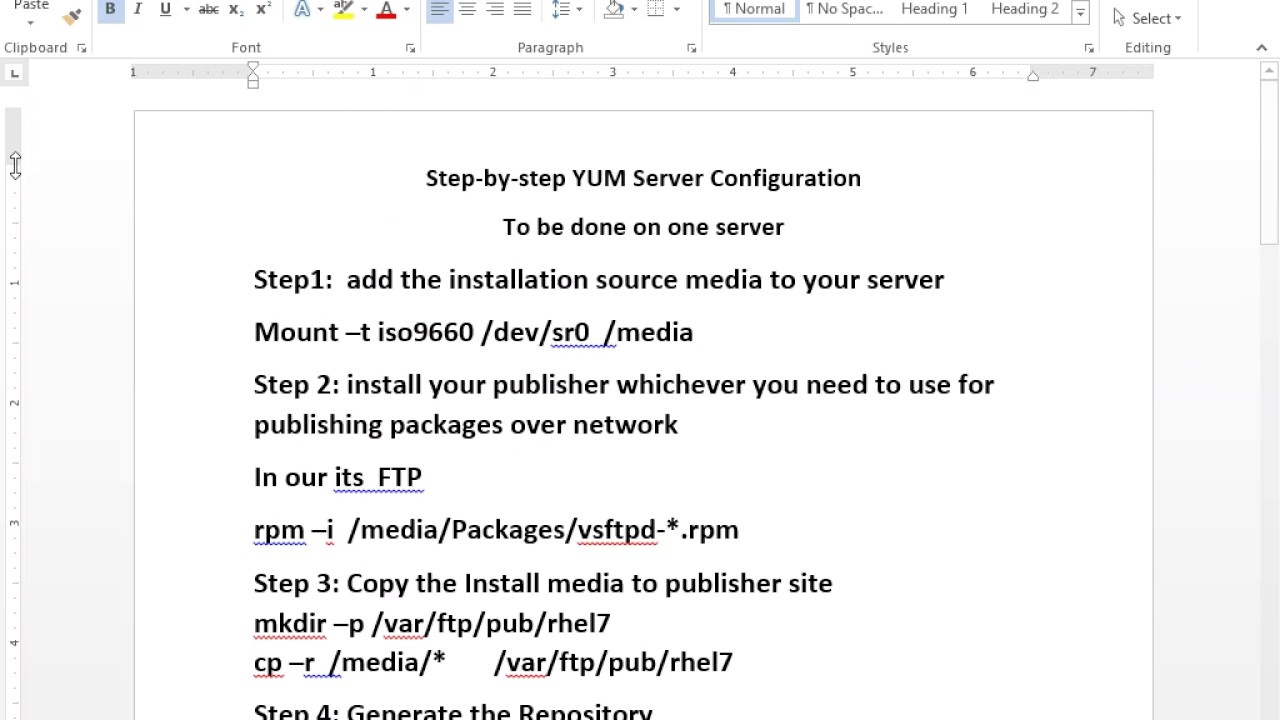The image size is (1280, 720).
Task: Apply the Heading 2 style
Action: (x=1024, y=10)
